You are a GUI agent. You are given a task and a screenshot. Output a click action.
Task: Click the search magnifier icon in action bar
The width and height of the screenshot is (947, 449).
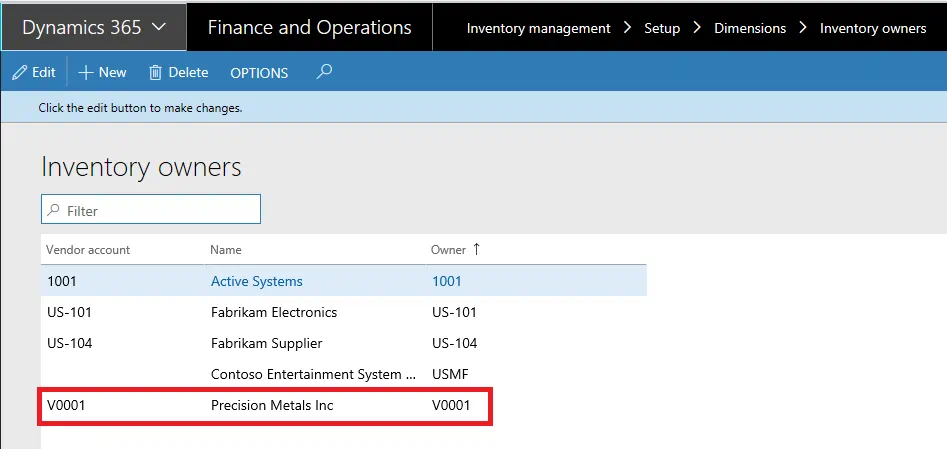pyautogui.click(x=324, y=72)
